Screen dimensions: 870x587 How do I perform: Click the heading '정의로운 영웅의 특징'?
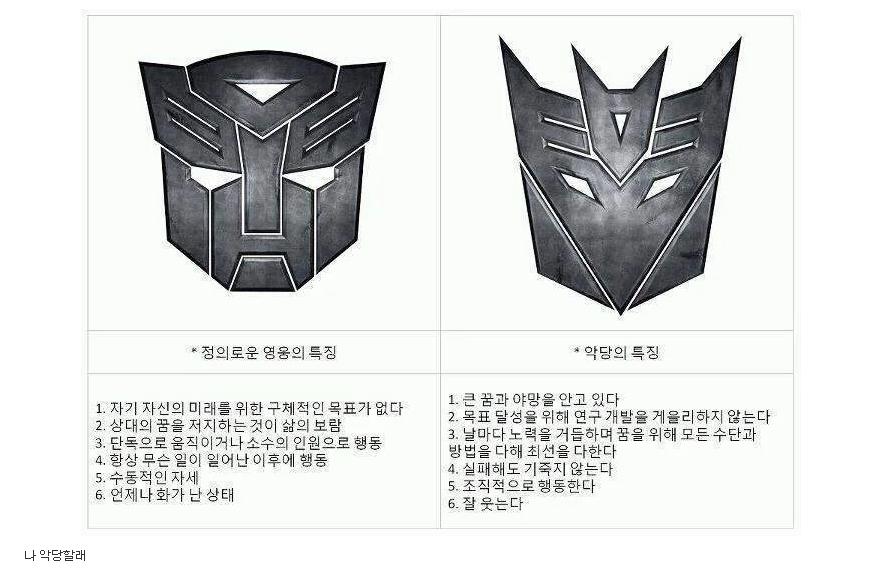264,352
